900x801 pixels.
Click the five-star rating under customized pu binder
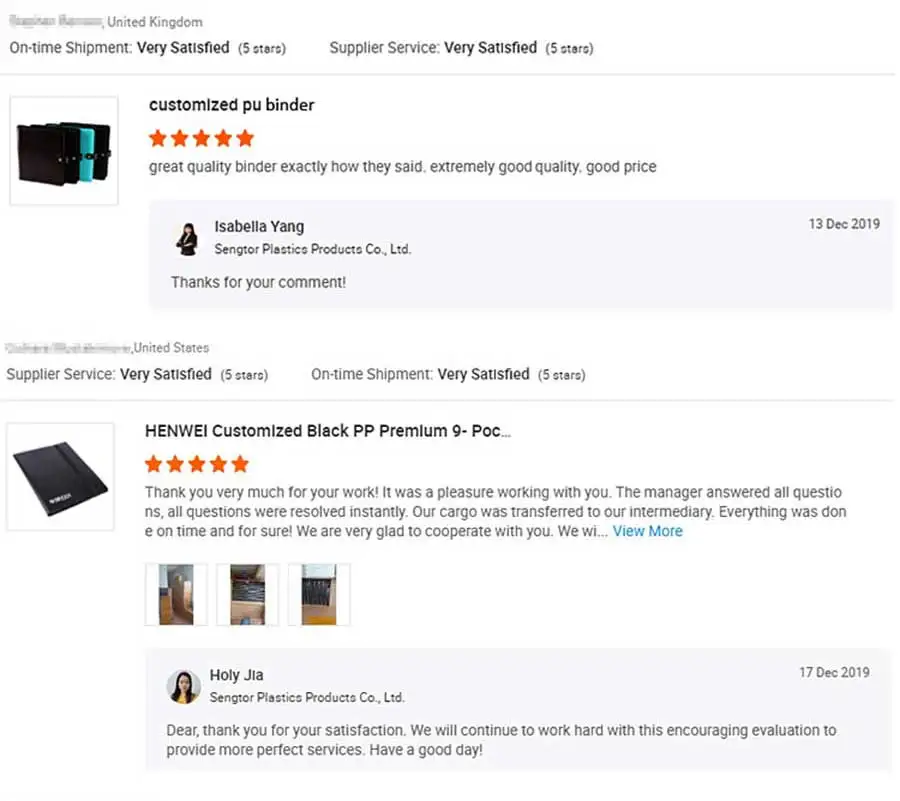click(x=201, y=138)
